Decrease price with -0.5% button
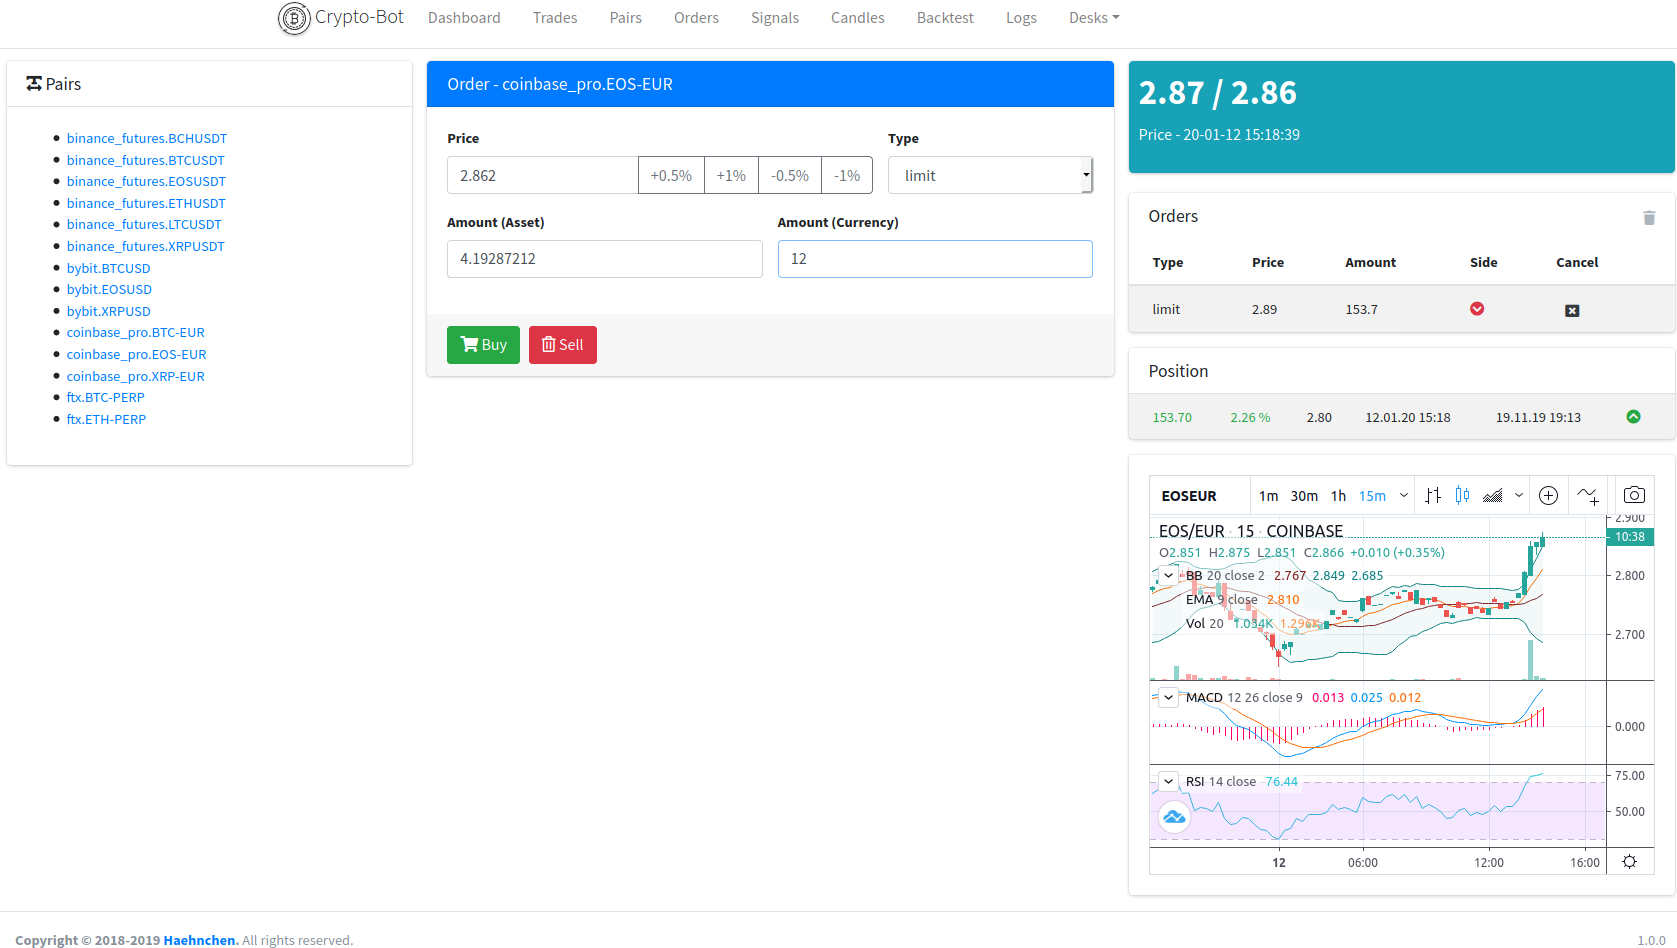Viewport: 1677px width, 948px height. coord(790,176)
